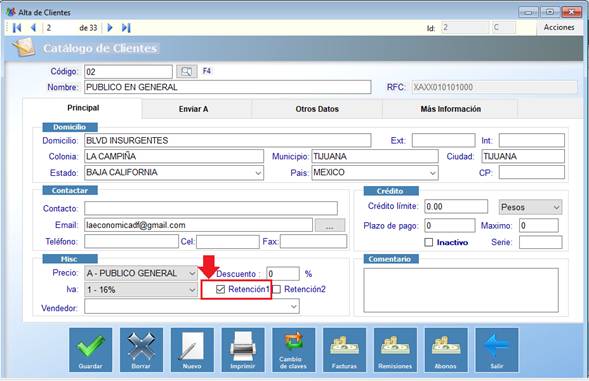Go to the first client record
Screen dimensions: 589x381
click(17, 27)
